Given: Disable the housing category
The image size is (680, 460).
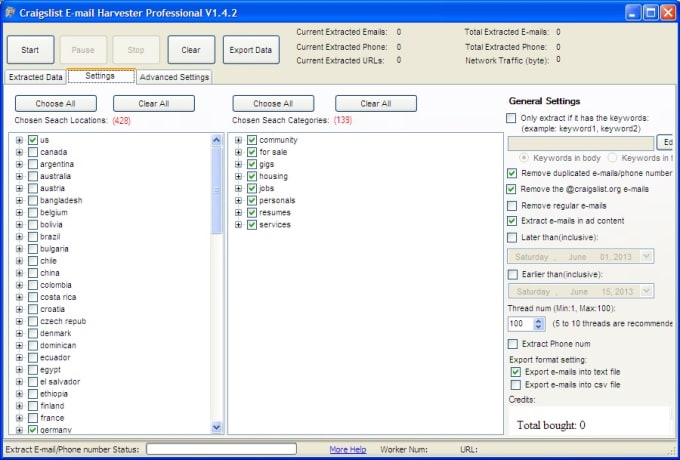Looking at the screenshot, I should [x=252, y=176].
